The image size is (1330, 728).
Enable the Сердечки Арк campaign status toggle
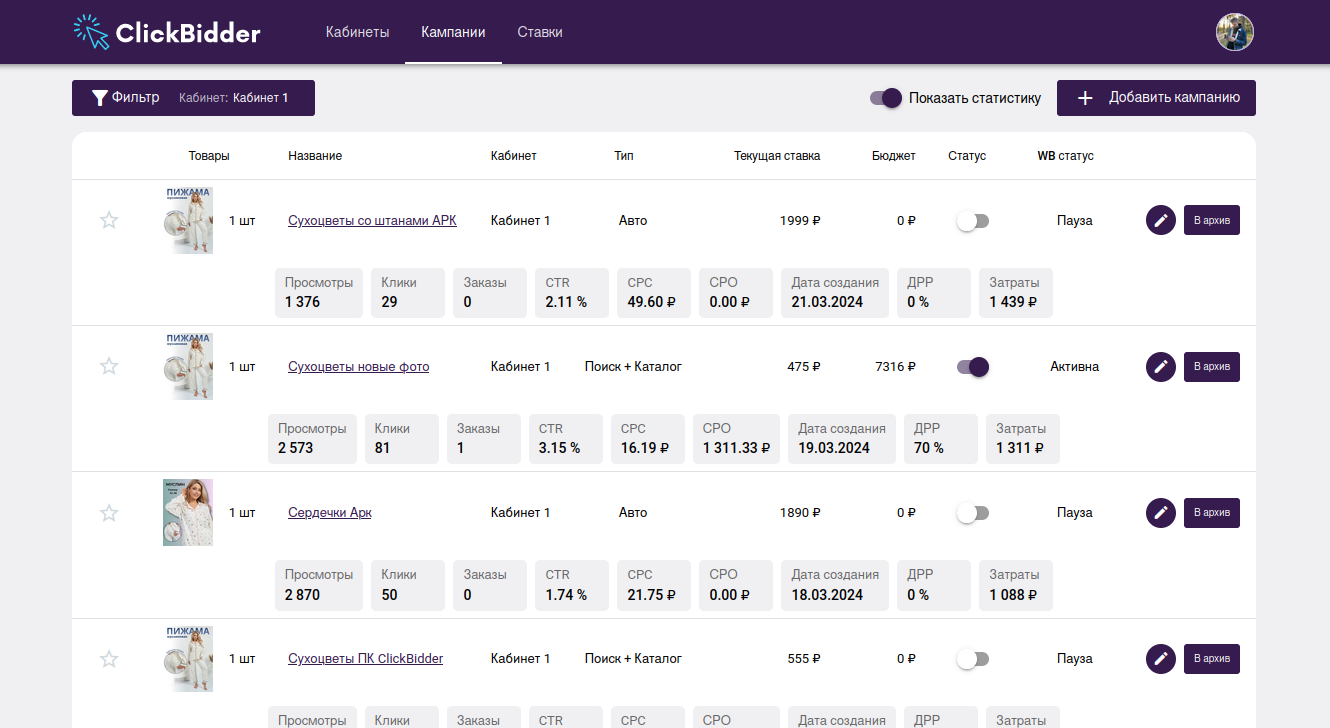tap(973, 513)
